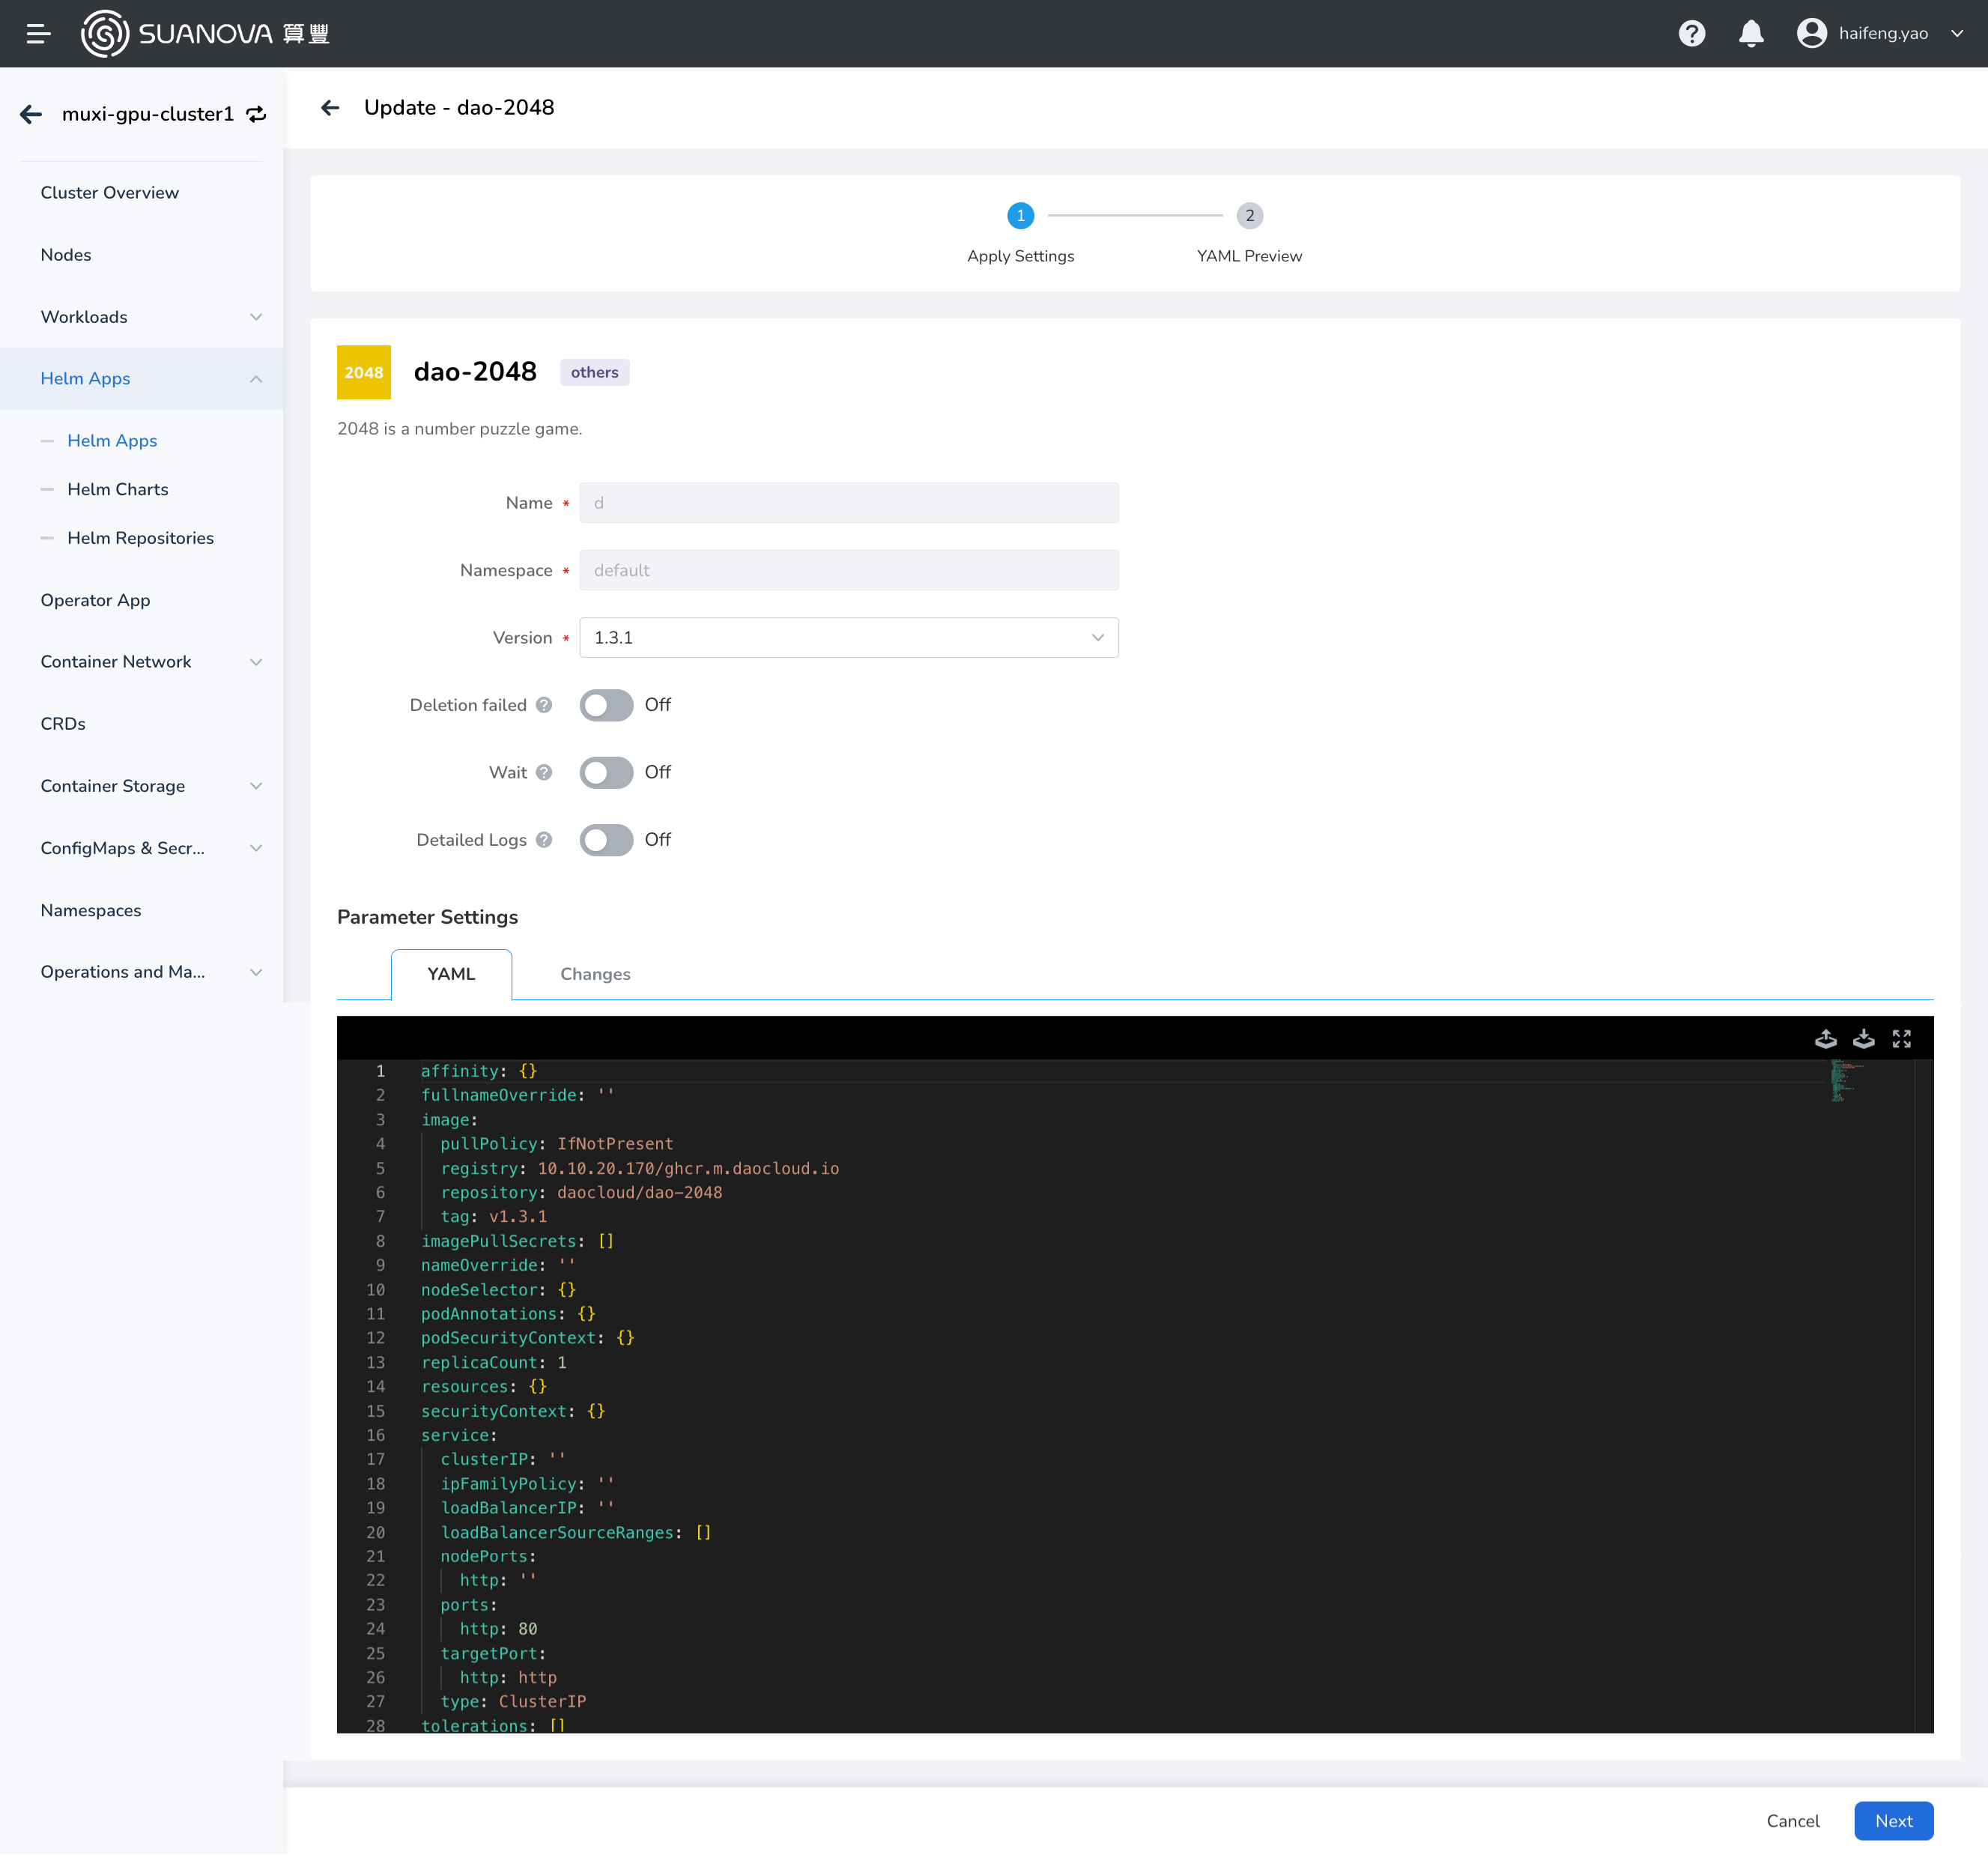
Task: Open the notifications bell
Action: (1751, 33)
